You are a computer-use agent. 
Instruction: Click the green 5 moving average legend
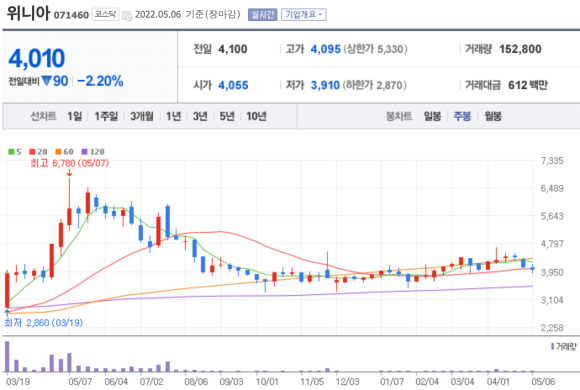click(x=15, y=152)
